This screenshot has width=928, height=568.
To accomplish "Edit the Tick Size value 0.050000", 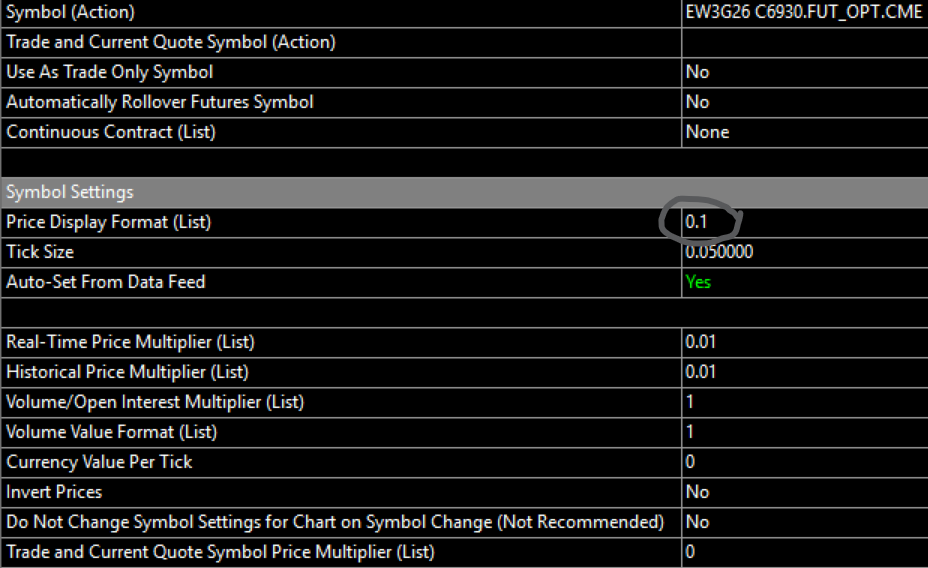I will [x=719, y=252].
